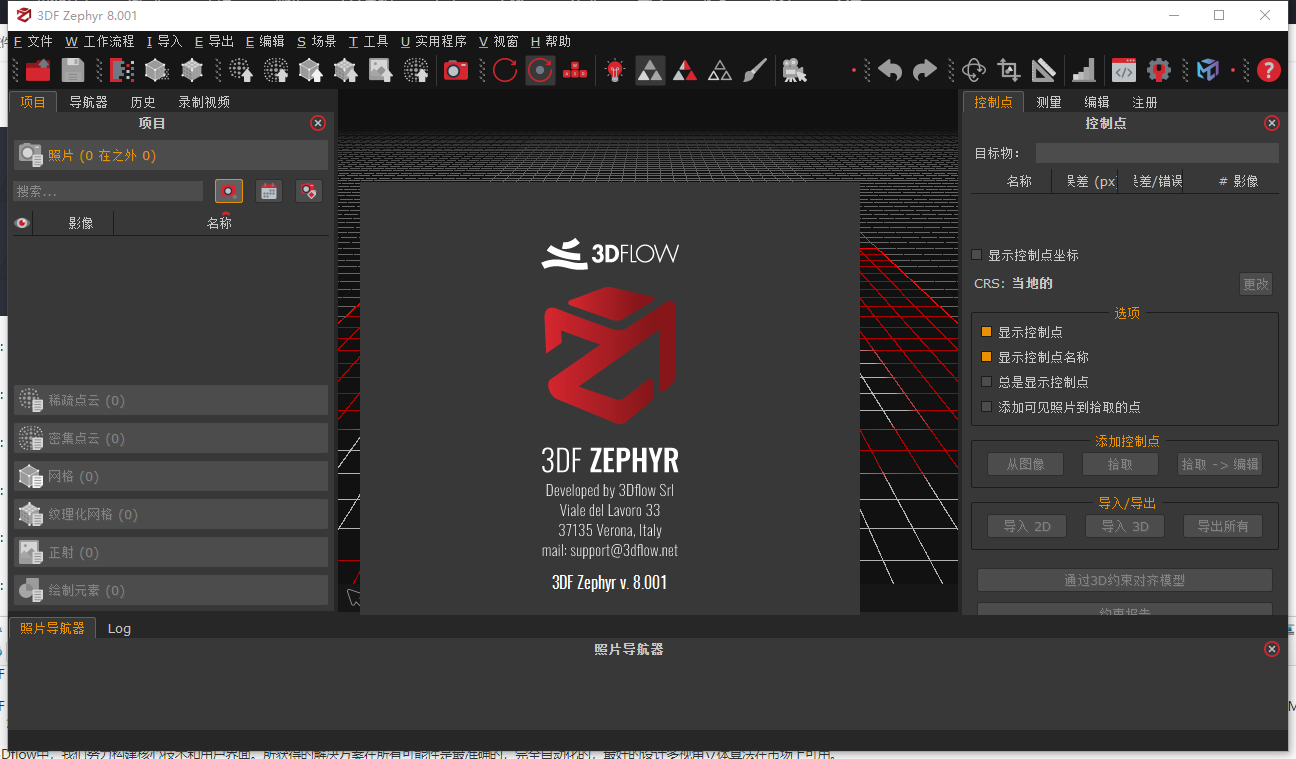The image size is (1296, 759).
Task: Click the 导入 3D button
Action: [1124, 525]
